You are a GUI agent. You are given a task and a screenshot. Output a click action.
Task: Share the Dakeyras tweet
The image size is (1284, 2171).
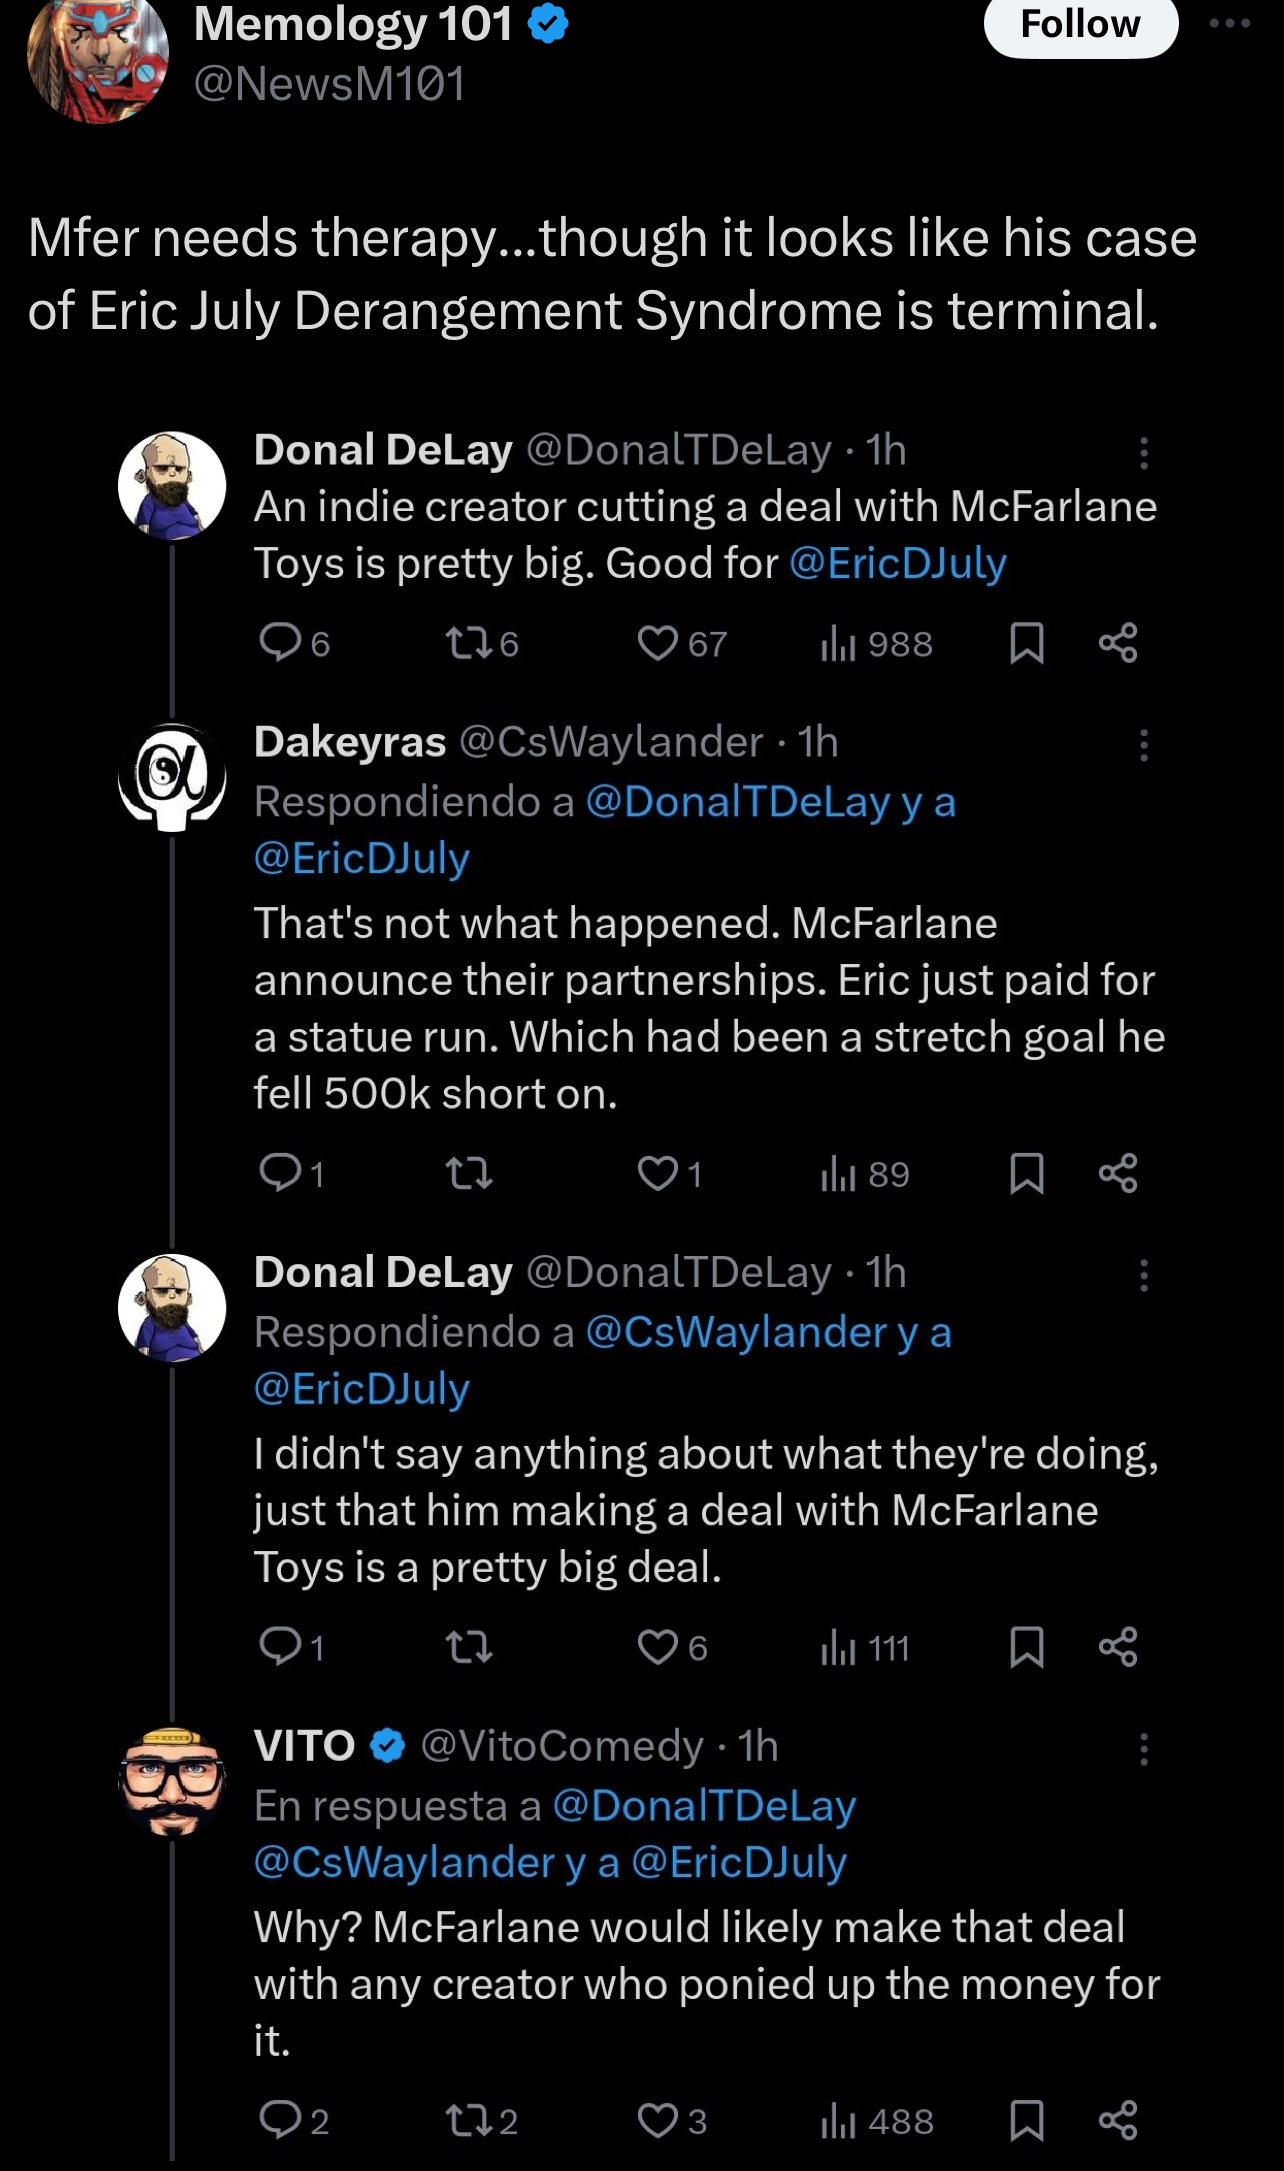1118,1173
